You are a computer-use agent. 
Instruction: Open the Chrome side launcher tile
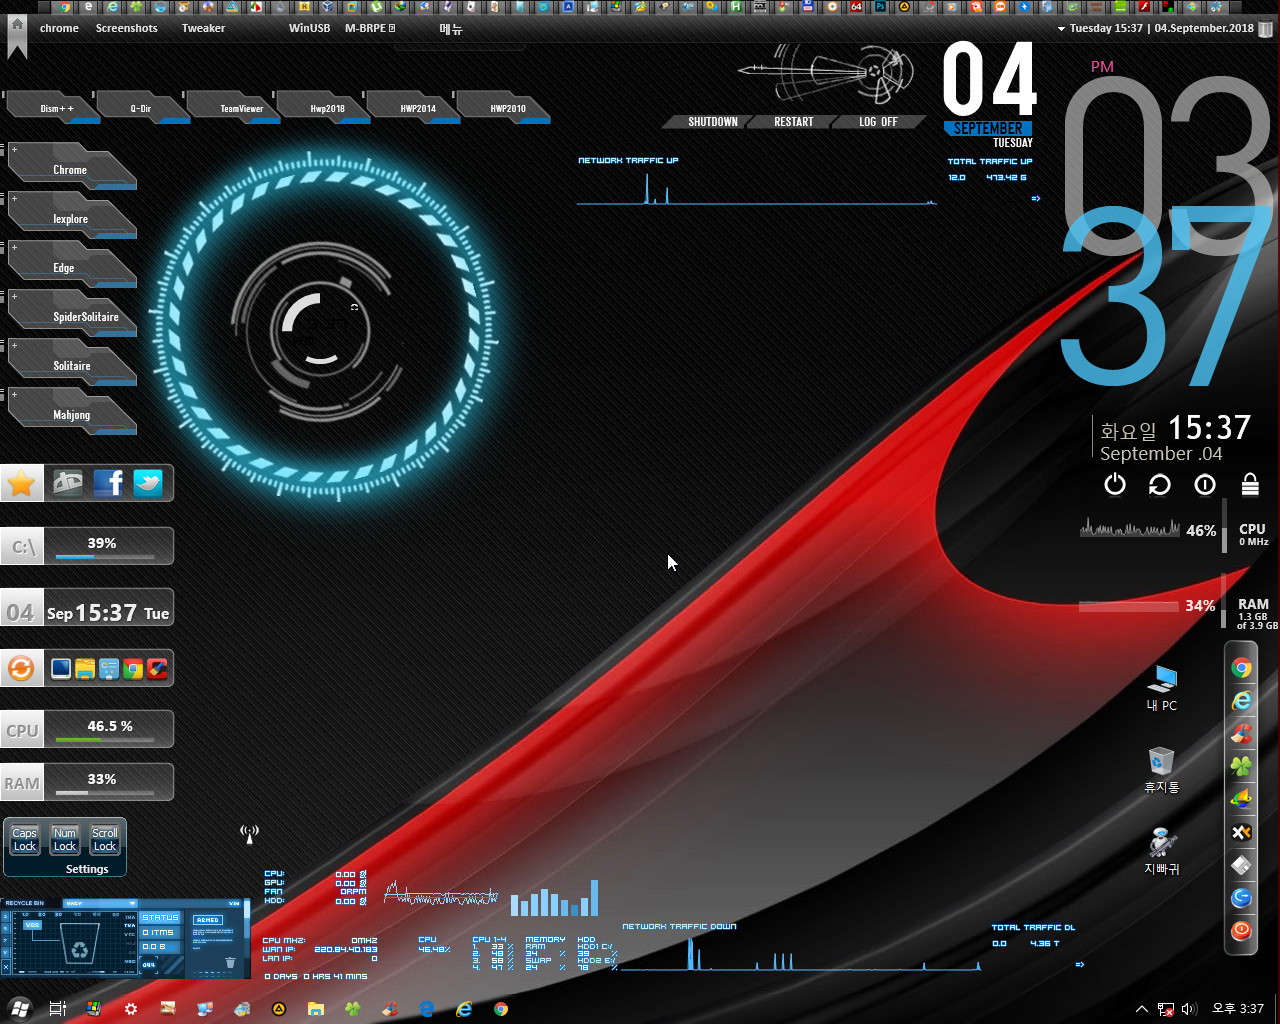click(x=71, y=167)
